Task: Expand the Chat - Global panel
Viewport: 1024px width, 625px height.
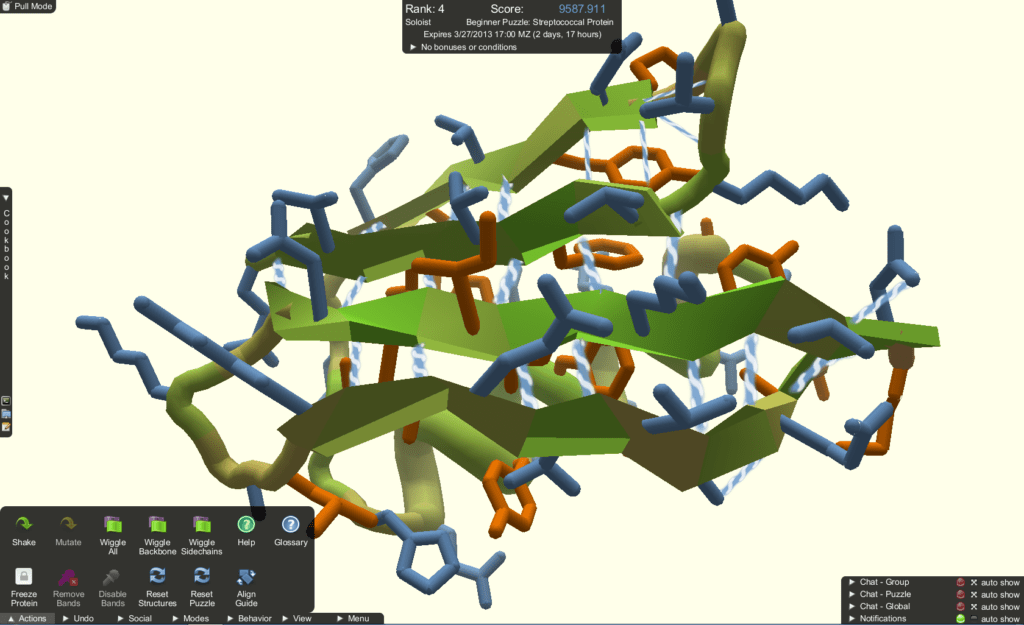Action: [852, 607]
